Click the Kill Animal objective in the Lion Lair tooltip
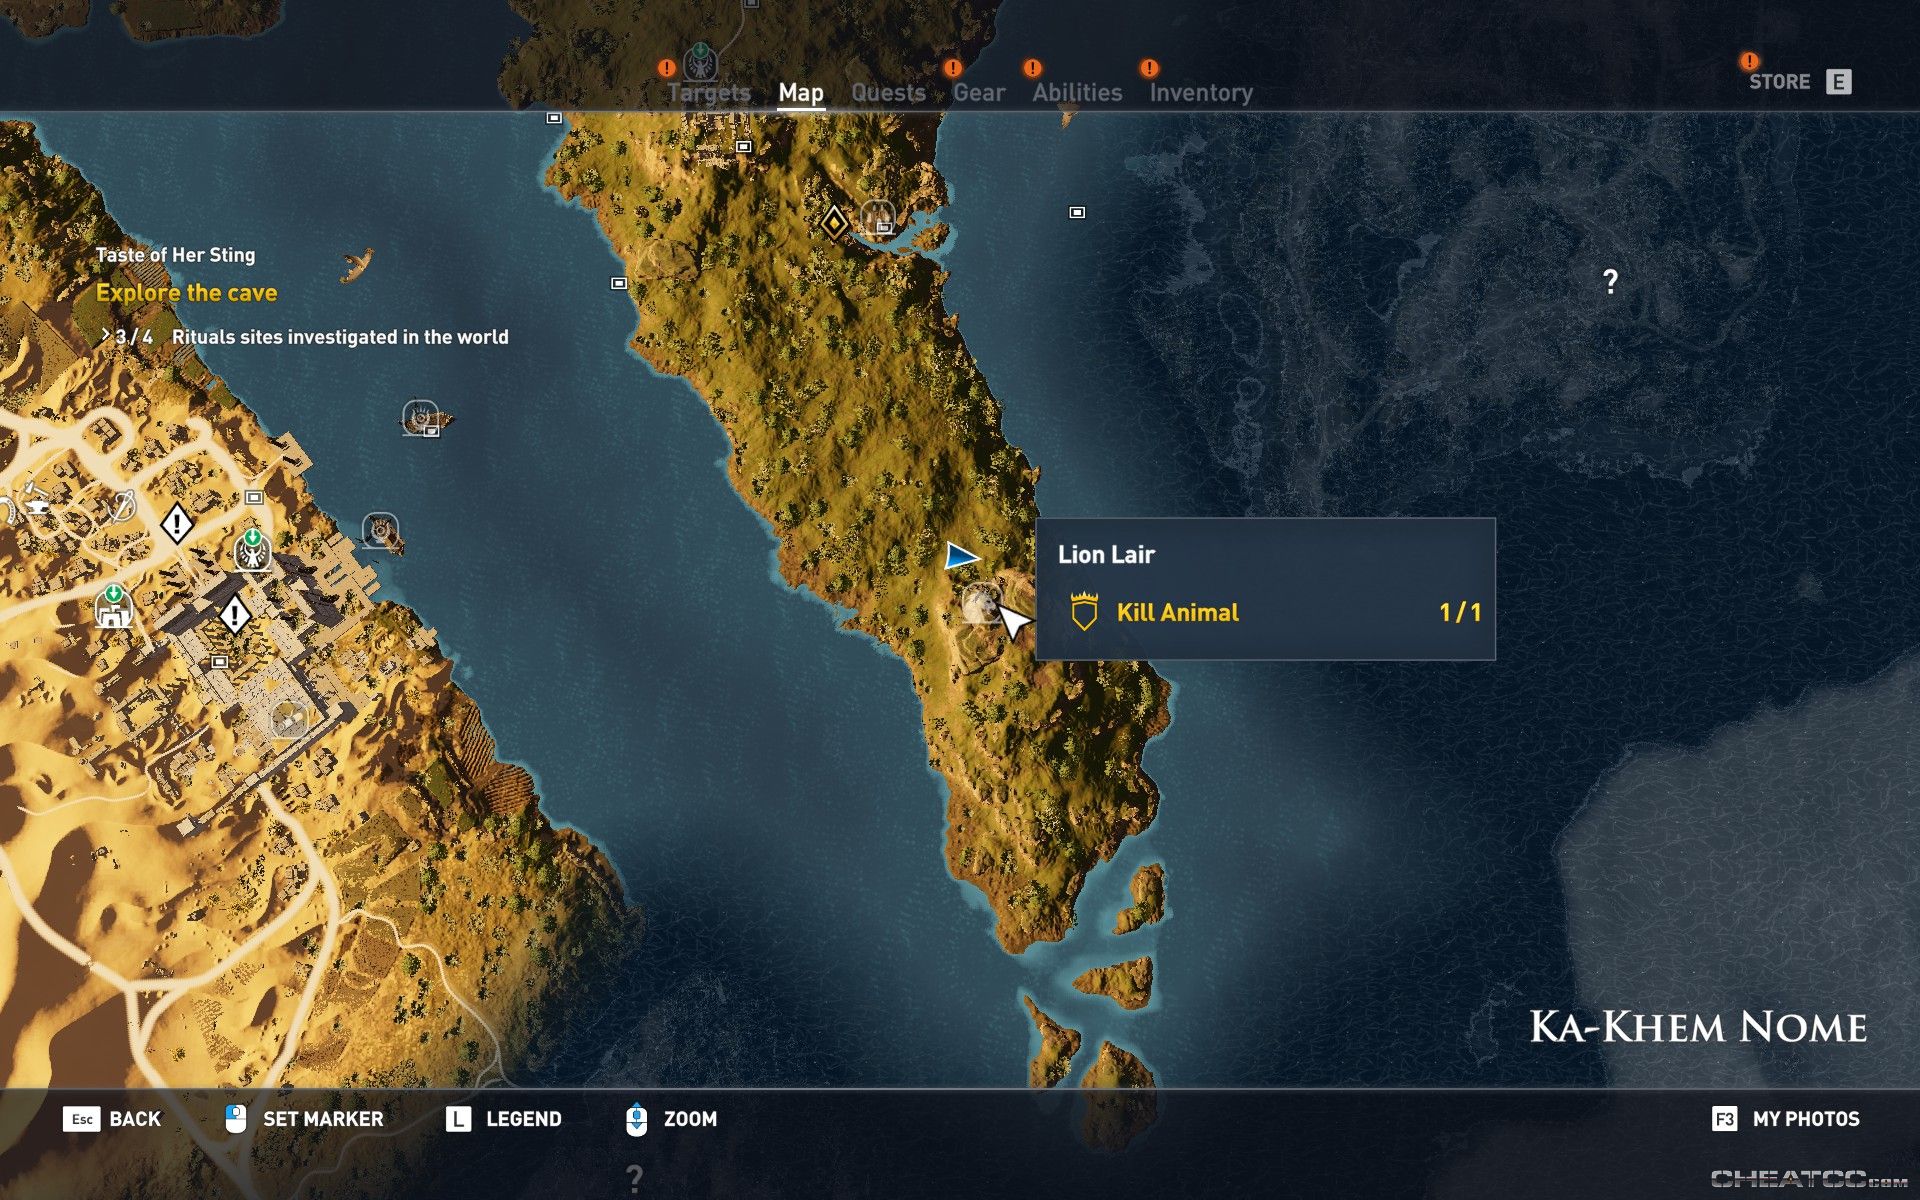Viewport: 1920px width, 1200px height. pos(1179,612)
